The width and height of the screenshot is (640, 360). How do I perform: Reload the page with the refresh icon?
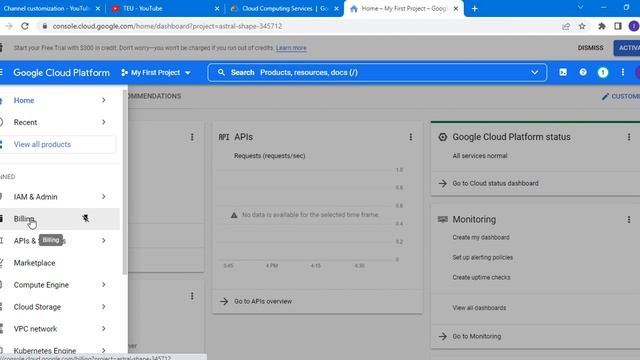(25, 26)
